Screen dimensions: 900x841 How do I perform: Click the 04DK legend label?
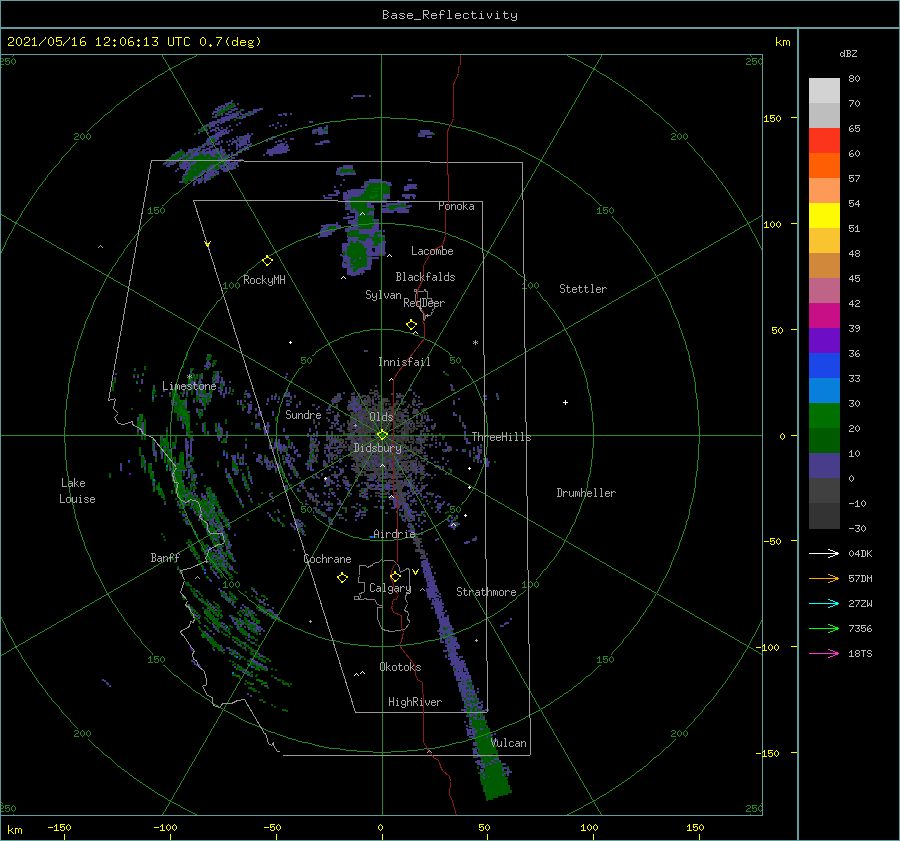pos(860,553)
